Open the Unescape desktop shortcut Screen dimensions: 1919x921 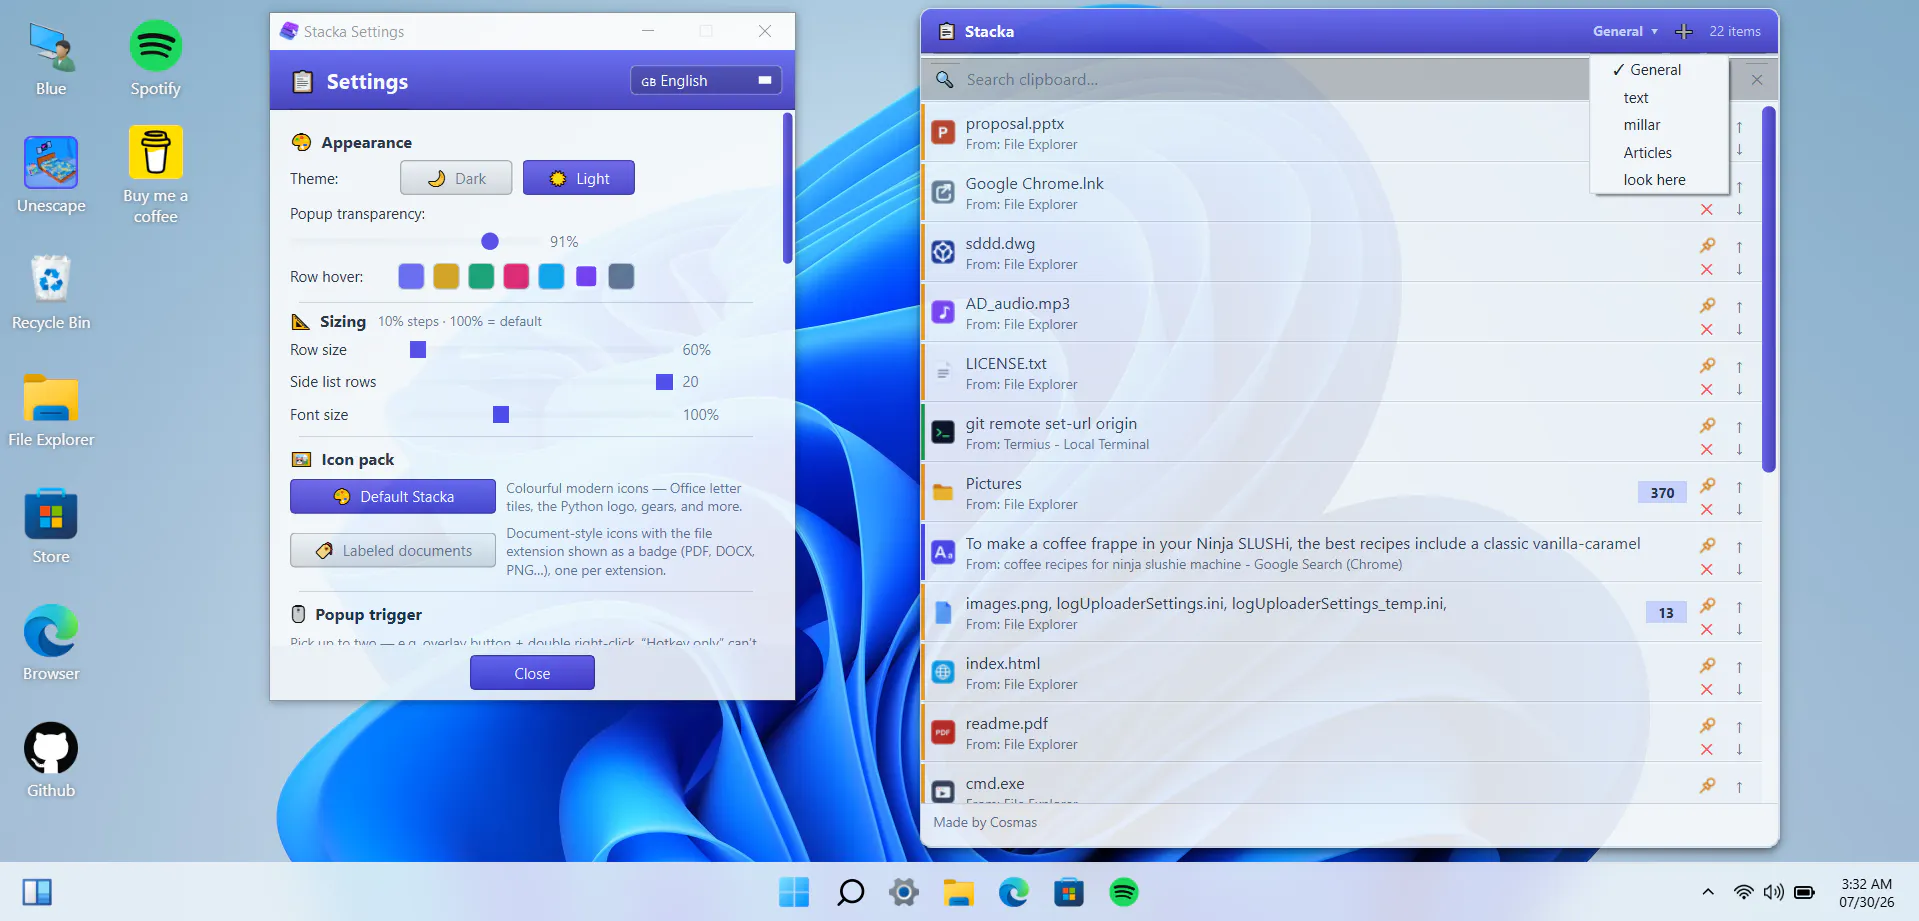(x=51, y=175)
